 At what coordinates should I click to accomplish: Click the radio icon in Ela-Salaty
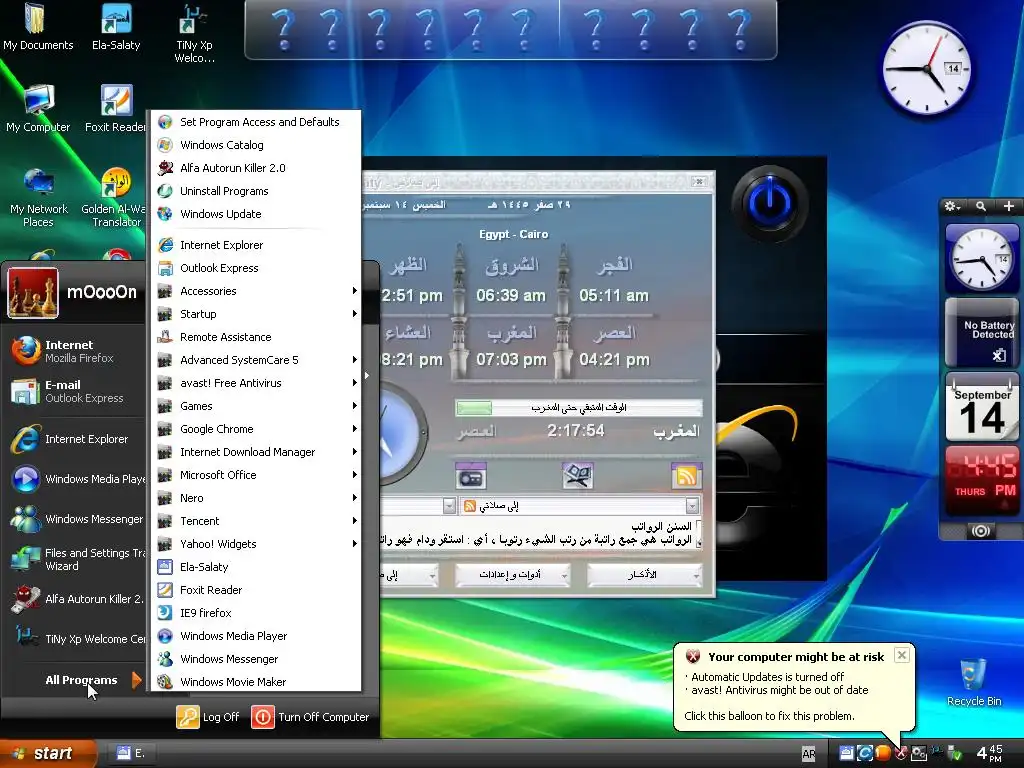click(471, 476)
